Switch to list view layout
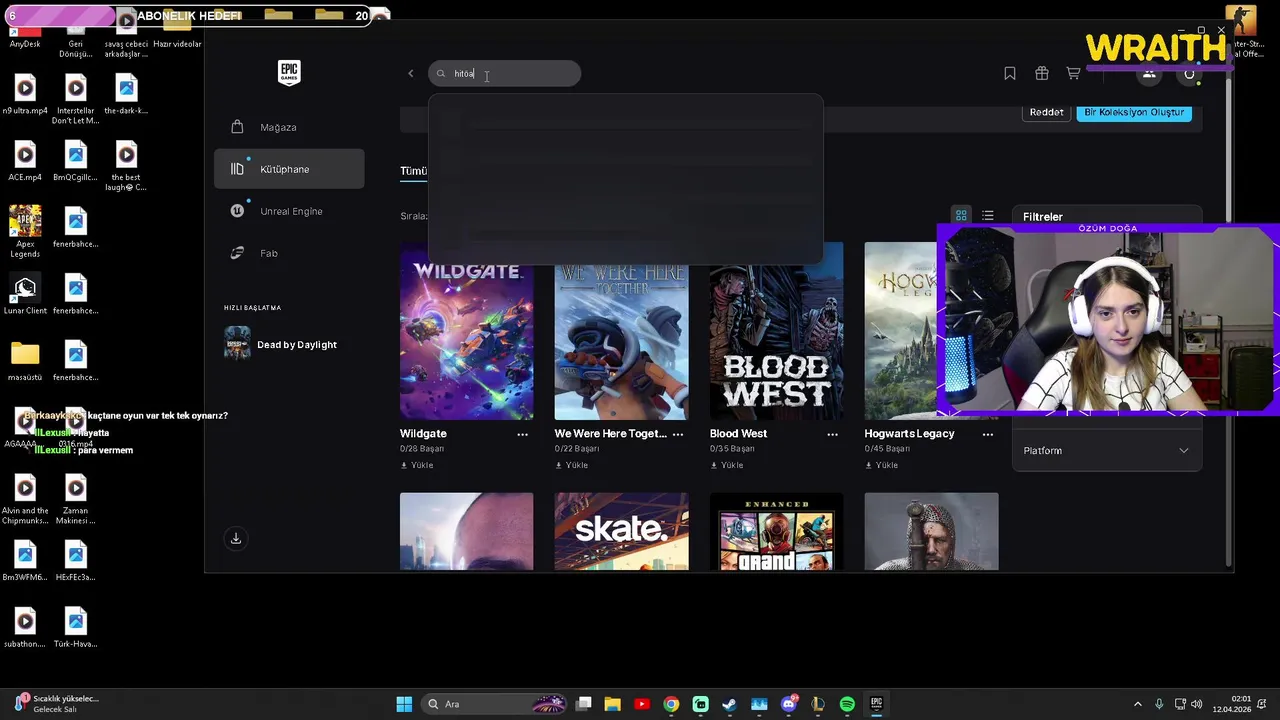Image resolution: width=1280 pixels, height=720 pixels. click(x=988, y=216)
